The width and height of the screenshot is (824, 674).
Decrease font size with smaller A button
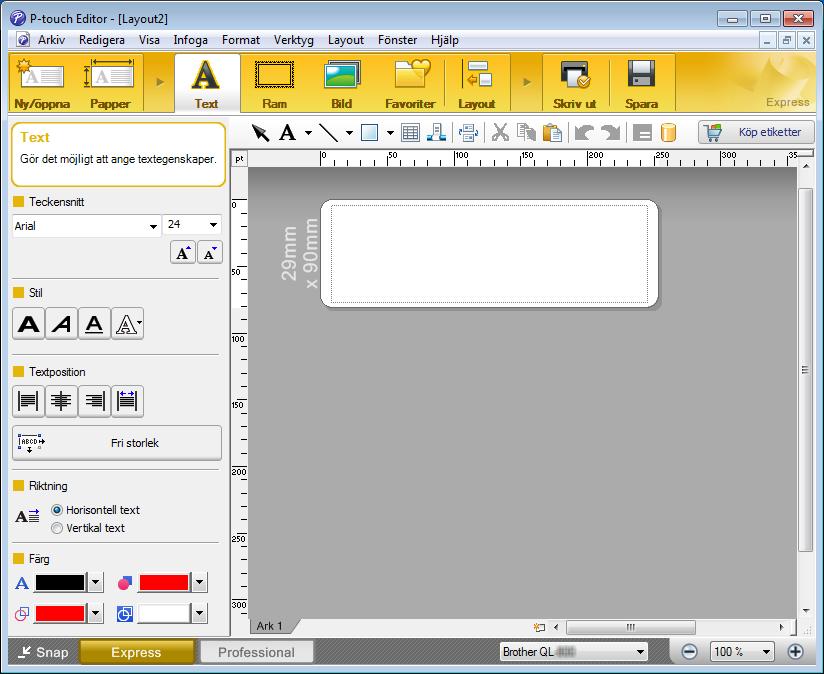pyautogui.click(x=210, y=253)
